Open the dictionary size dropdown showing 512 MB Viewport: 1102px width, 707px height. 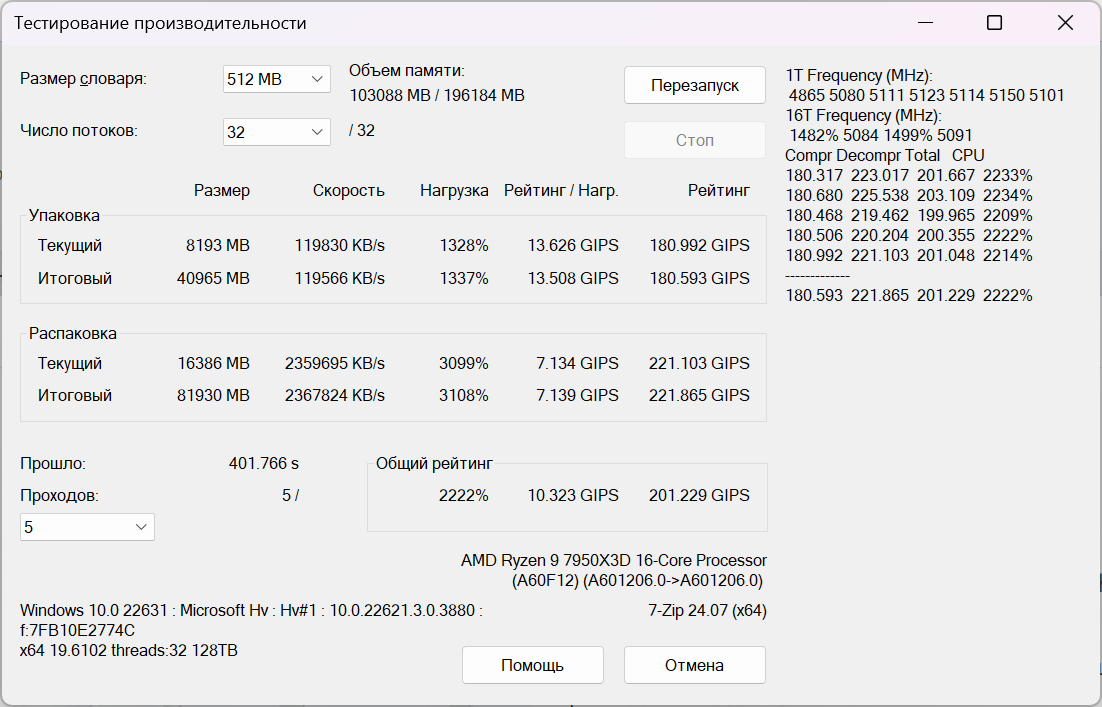tap(277, 79)
